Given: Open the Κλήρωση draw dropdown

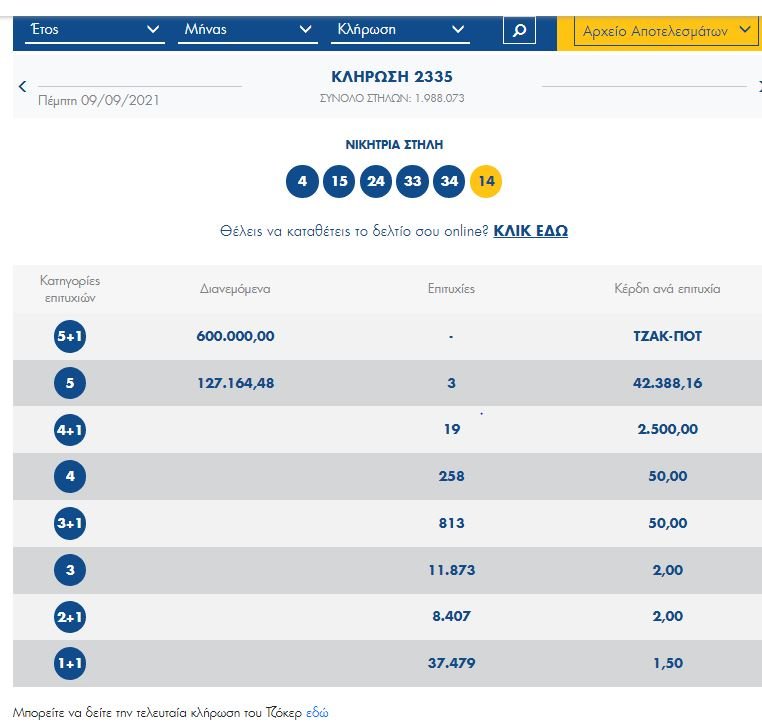Looking at the screenshot, I should click(400, 30).
